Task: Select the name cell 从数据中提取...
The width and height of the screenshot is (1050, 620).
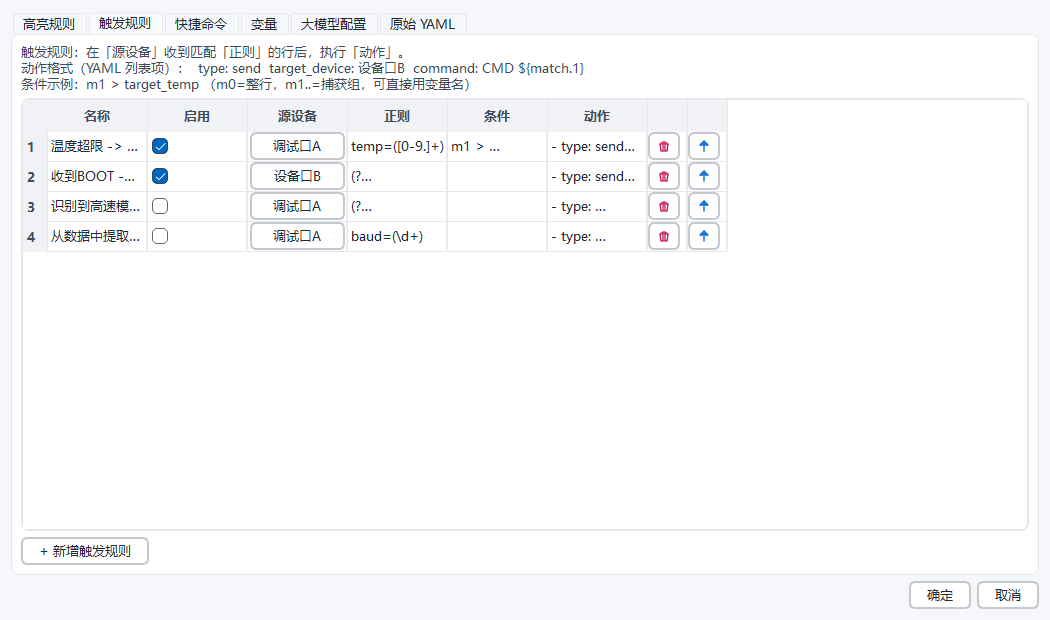Action: 97,236
